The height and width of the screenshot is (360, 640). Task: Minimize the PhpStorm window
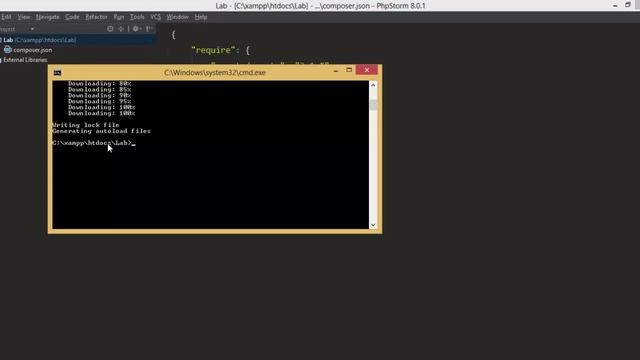point(615,5)
